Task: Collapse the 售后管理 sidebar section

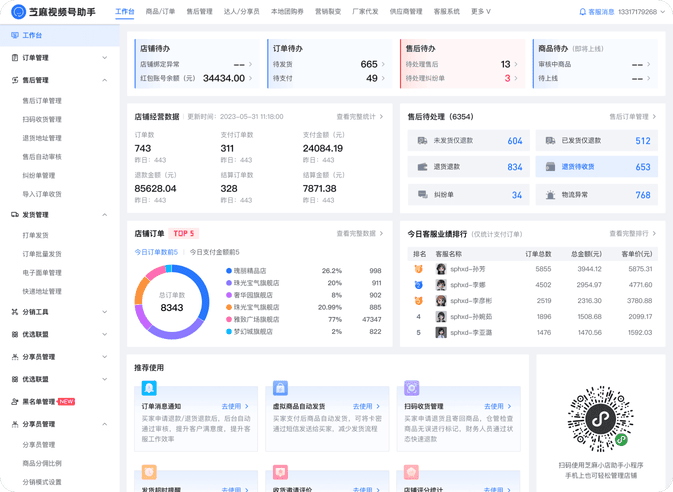Action: pyautogui.click(x=105, y=80)
